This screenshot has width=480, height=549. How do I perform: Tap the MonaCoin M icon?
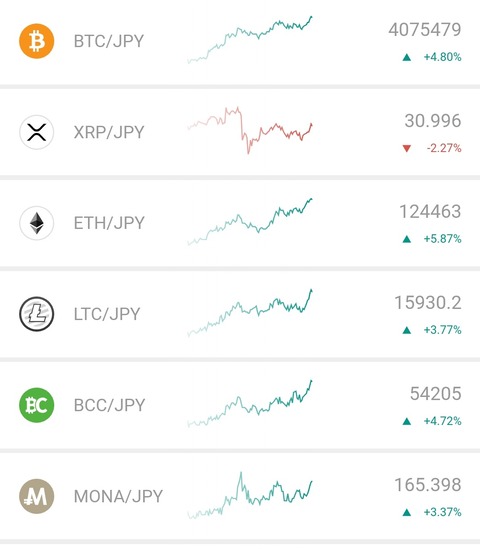tap(36, 496)
